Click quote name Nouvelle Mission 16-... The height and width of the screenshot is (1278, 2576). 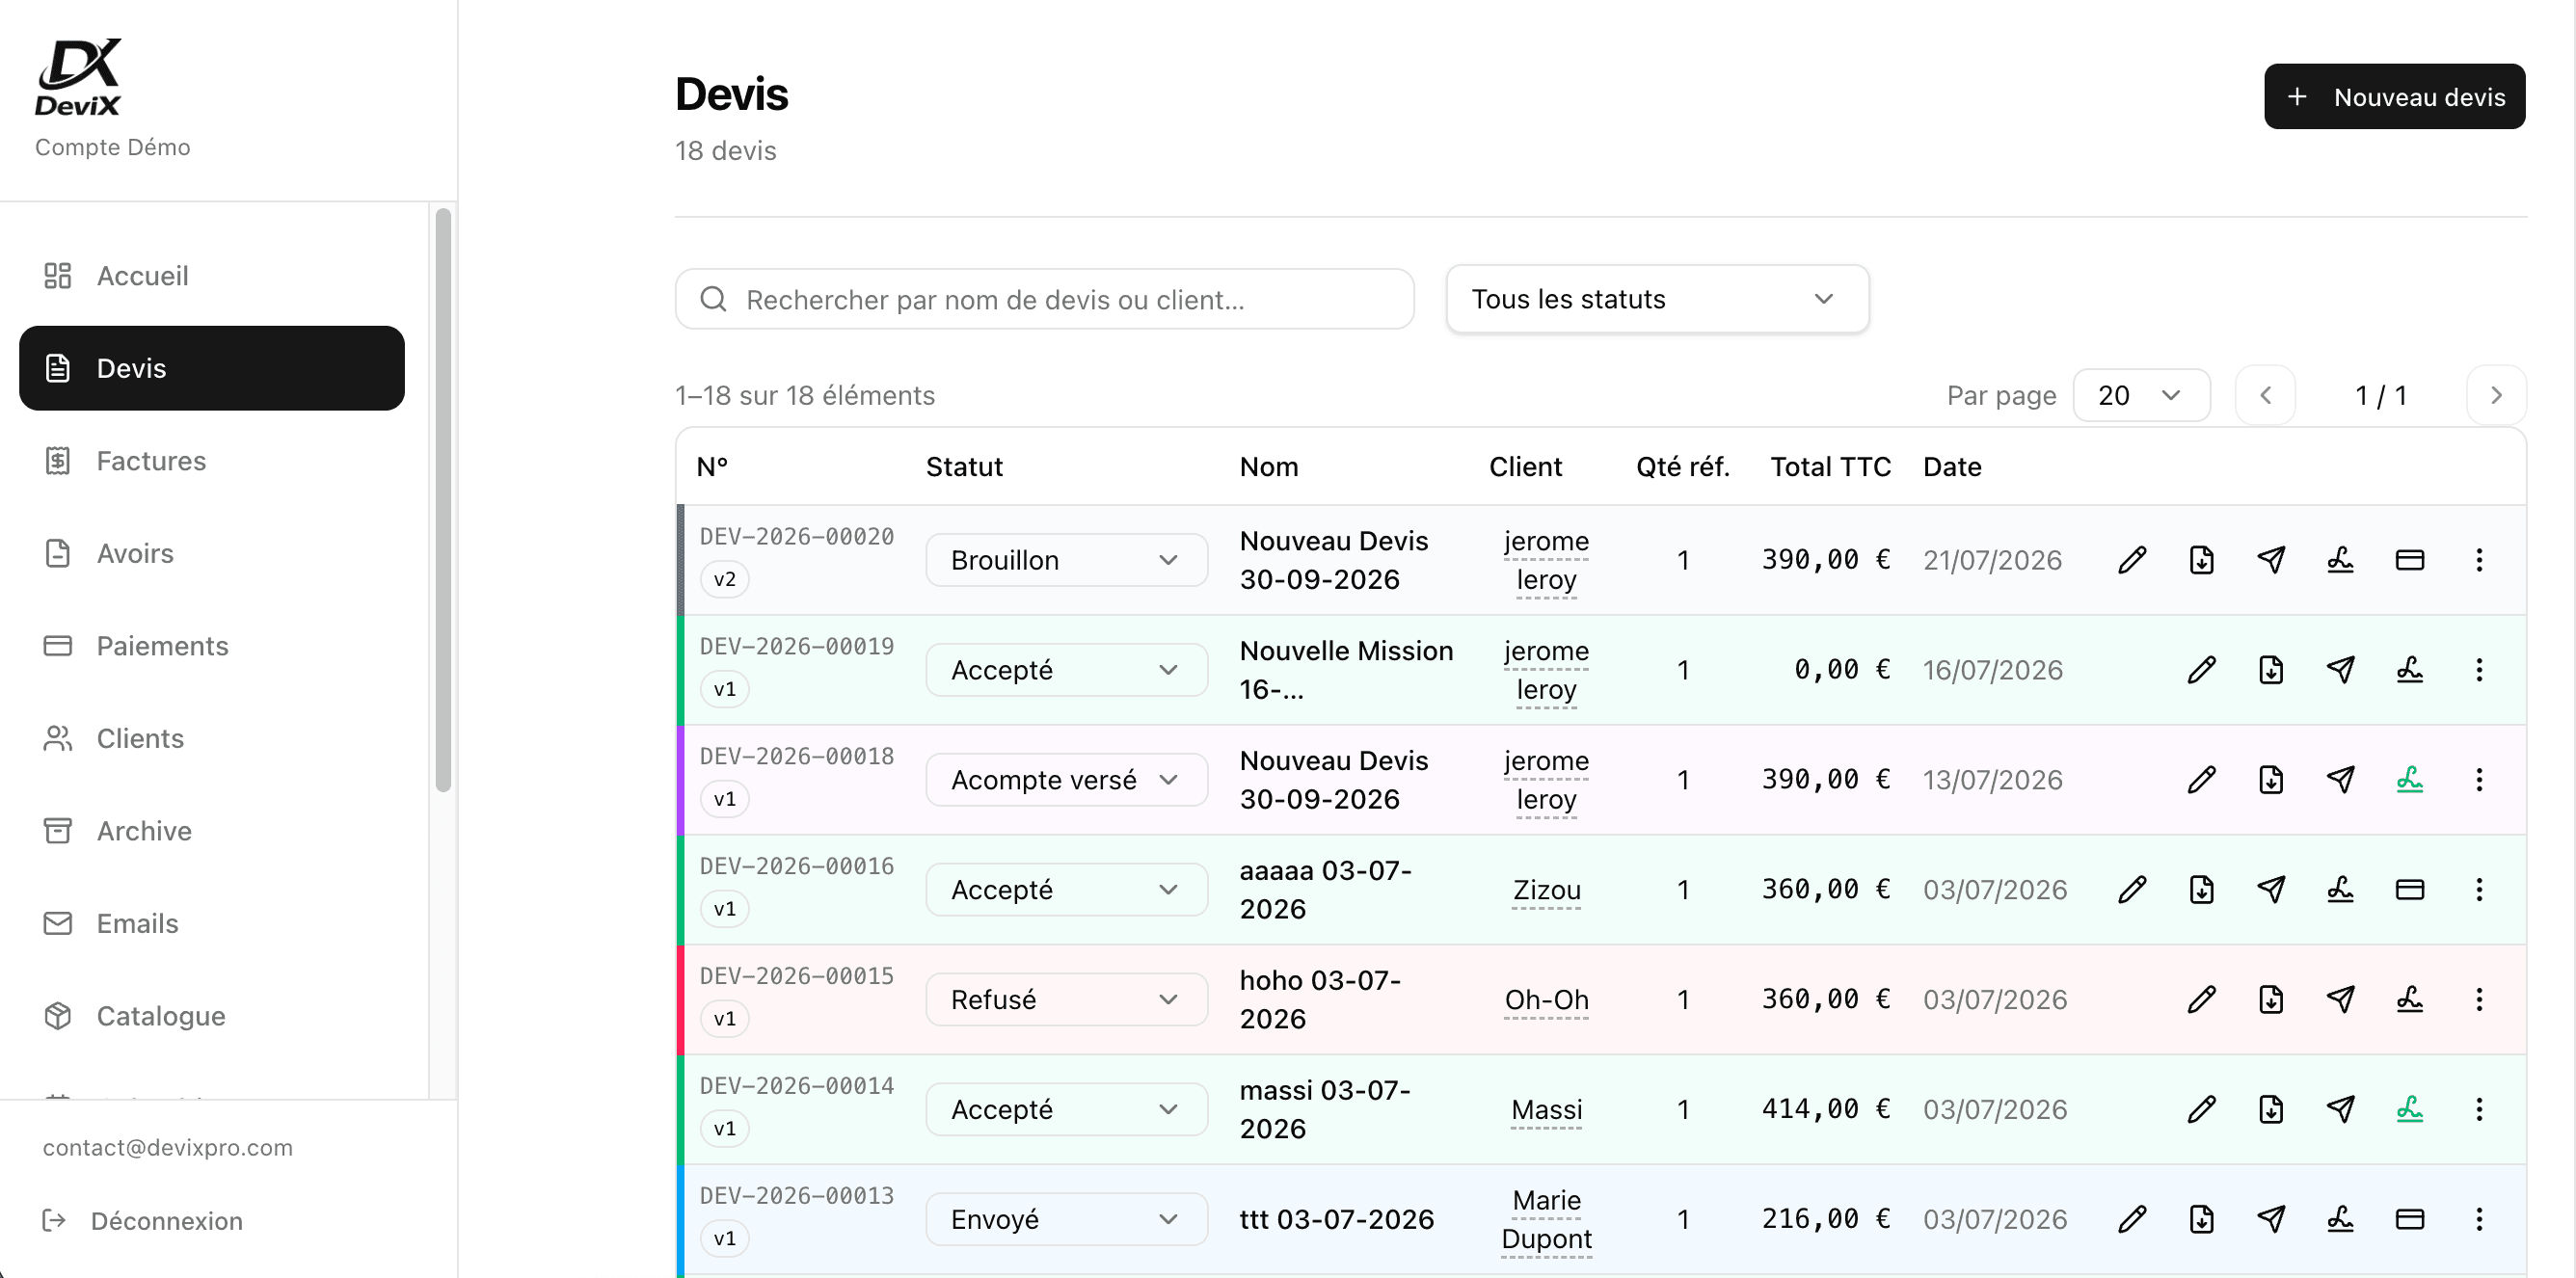(1346, 670)
